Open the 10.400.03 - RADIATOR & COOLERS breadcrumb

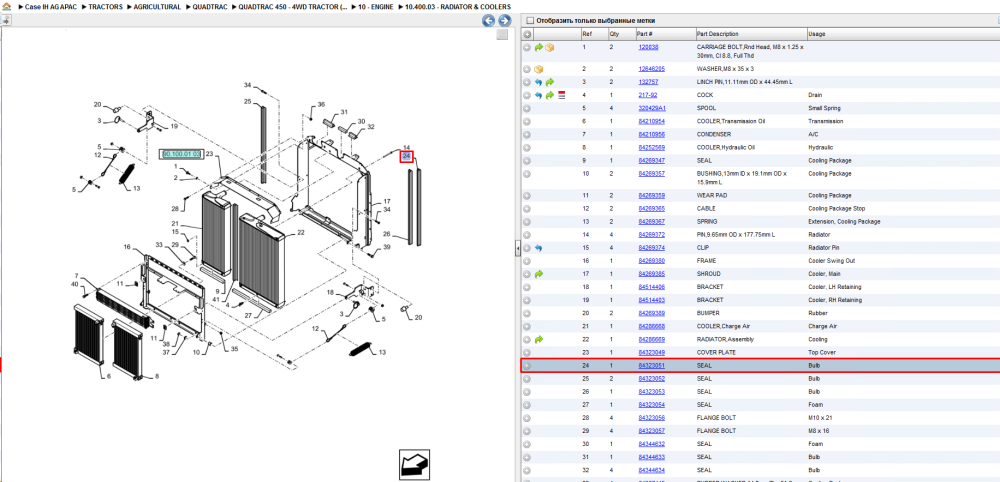(x=458, y=6)
